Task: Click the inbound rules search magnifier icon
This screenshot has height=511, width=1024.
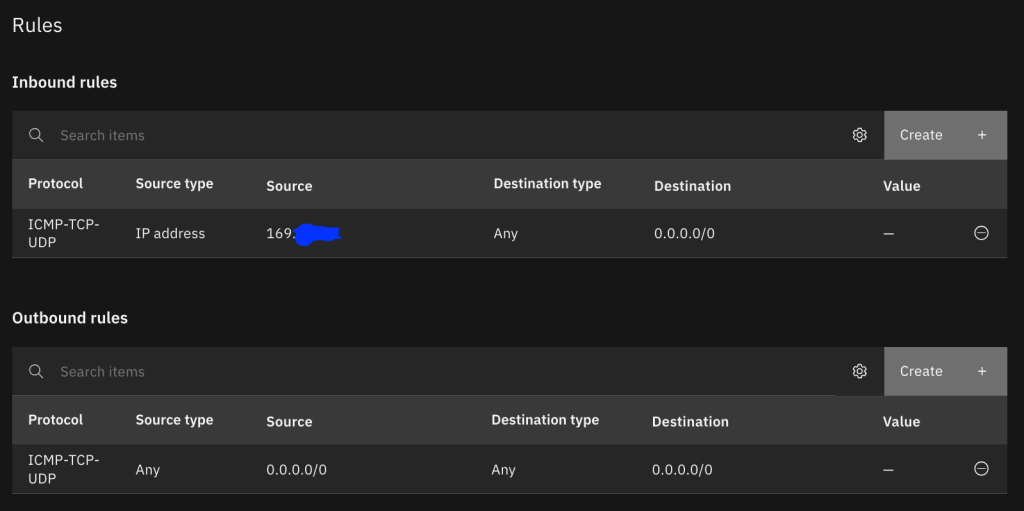Action: coord(36,135)
